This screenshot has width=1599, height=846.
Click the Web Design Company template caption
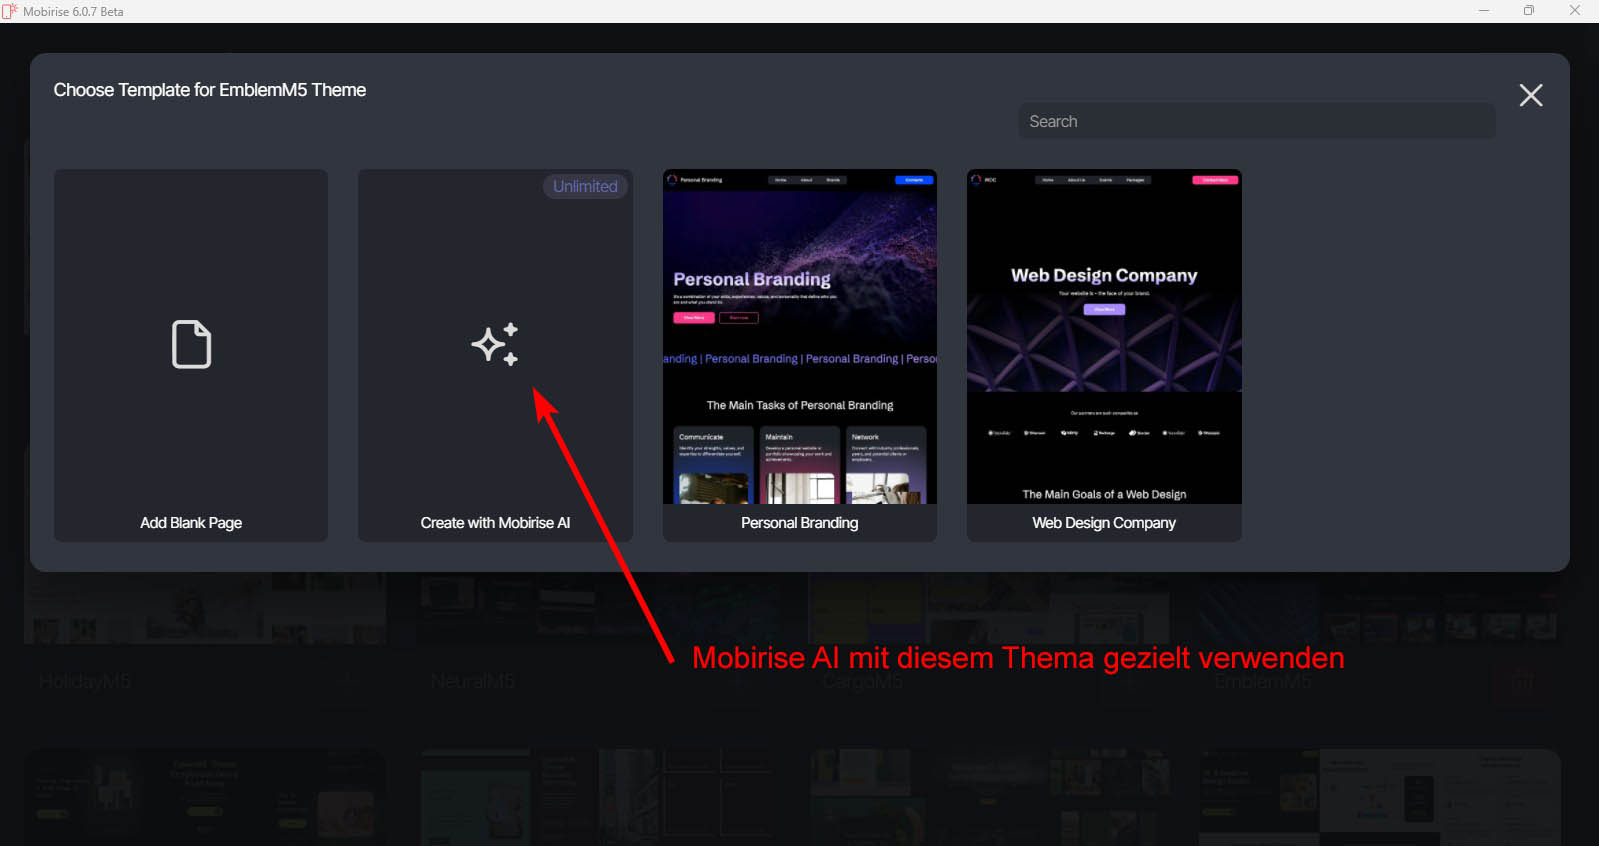[x=1104, y=523]
